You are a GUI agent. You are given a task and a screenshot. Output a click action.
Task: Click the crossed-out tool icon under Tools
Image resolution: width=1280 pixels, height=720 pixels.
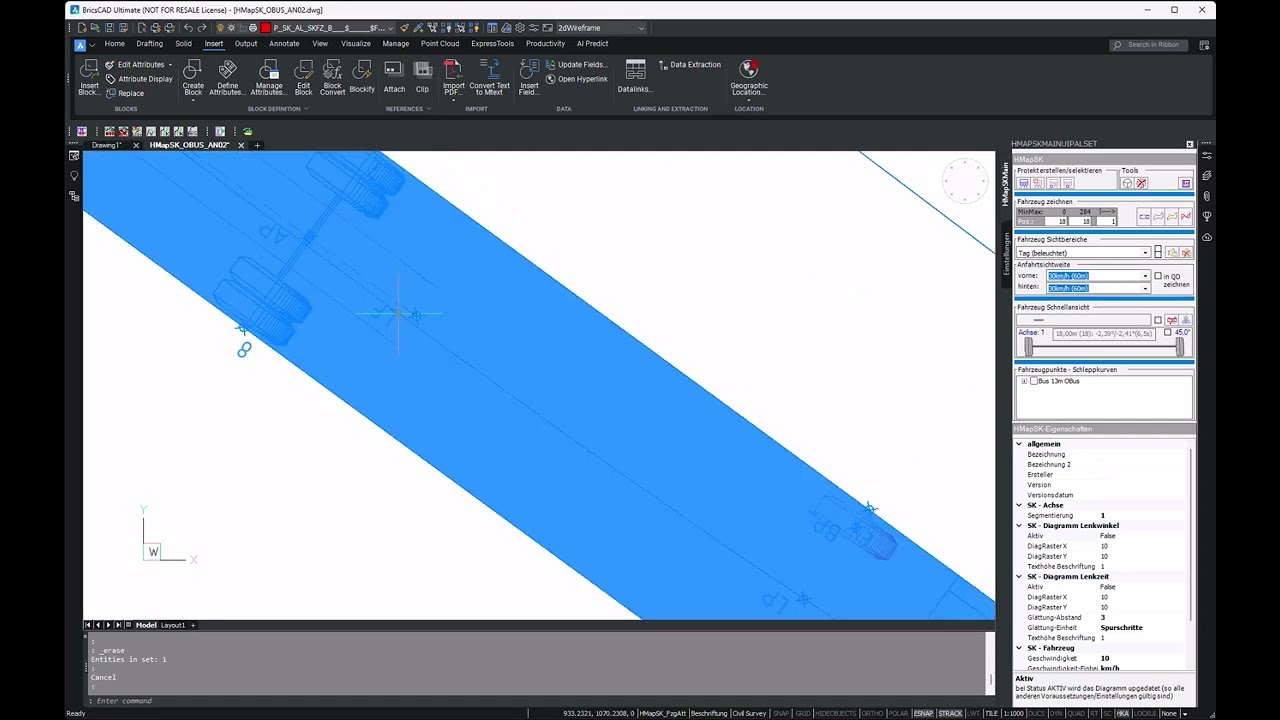[x=1141, y=183]
